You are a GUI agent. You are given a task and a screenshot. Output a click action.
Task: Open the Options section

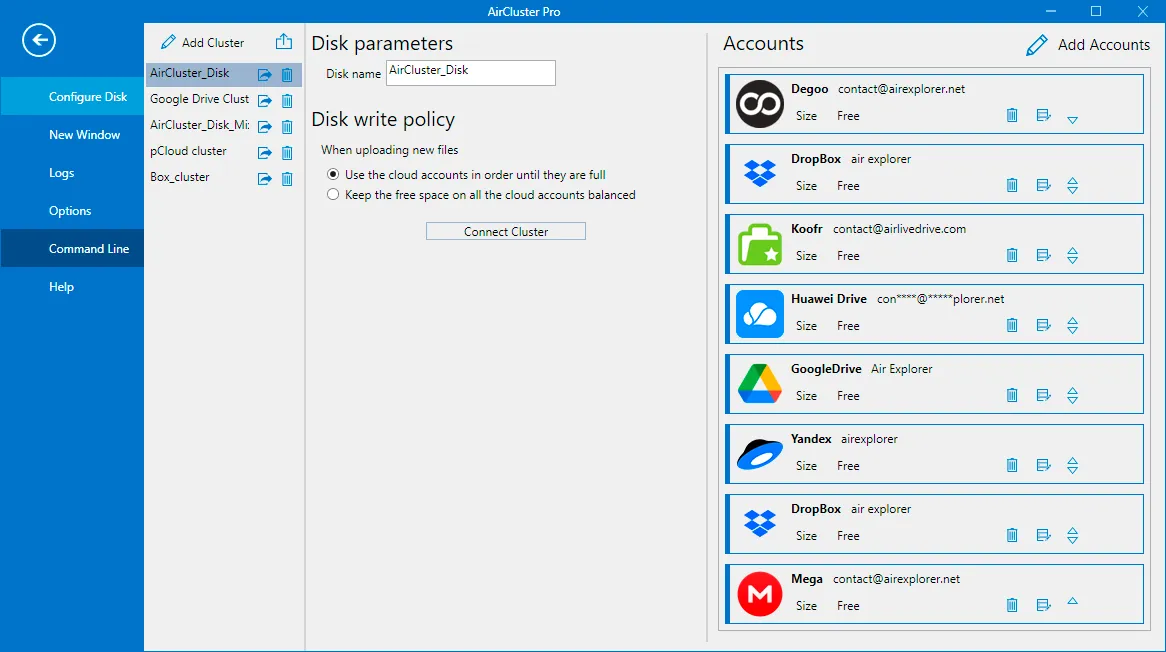pyautogui.click(x=72, y=210)
